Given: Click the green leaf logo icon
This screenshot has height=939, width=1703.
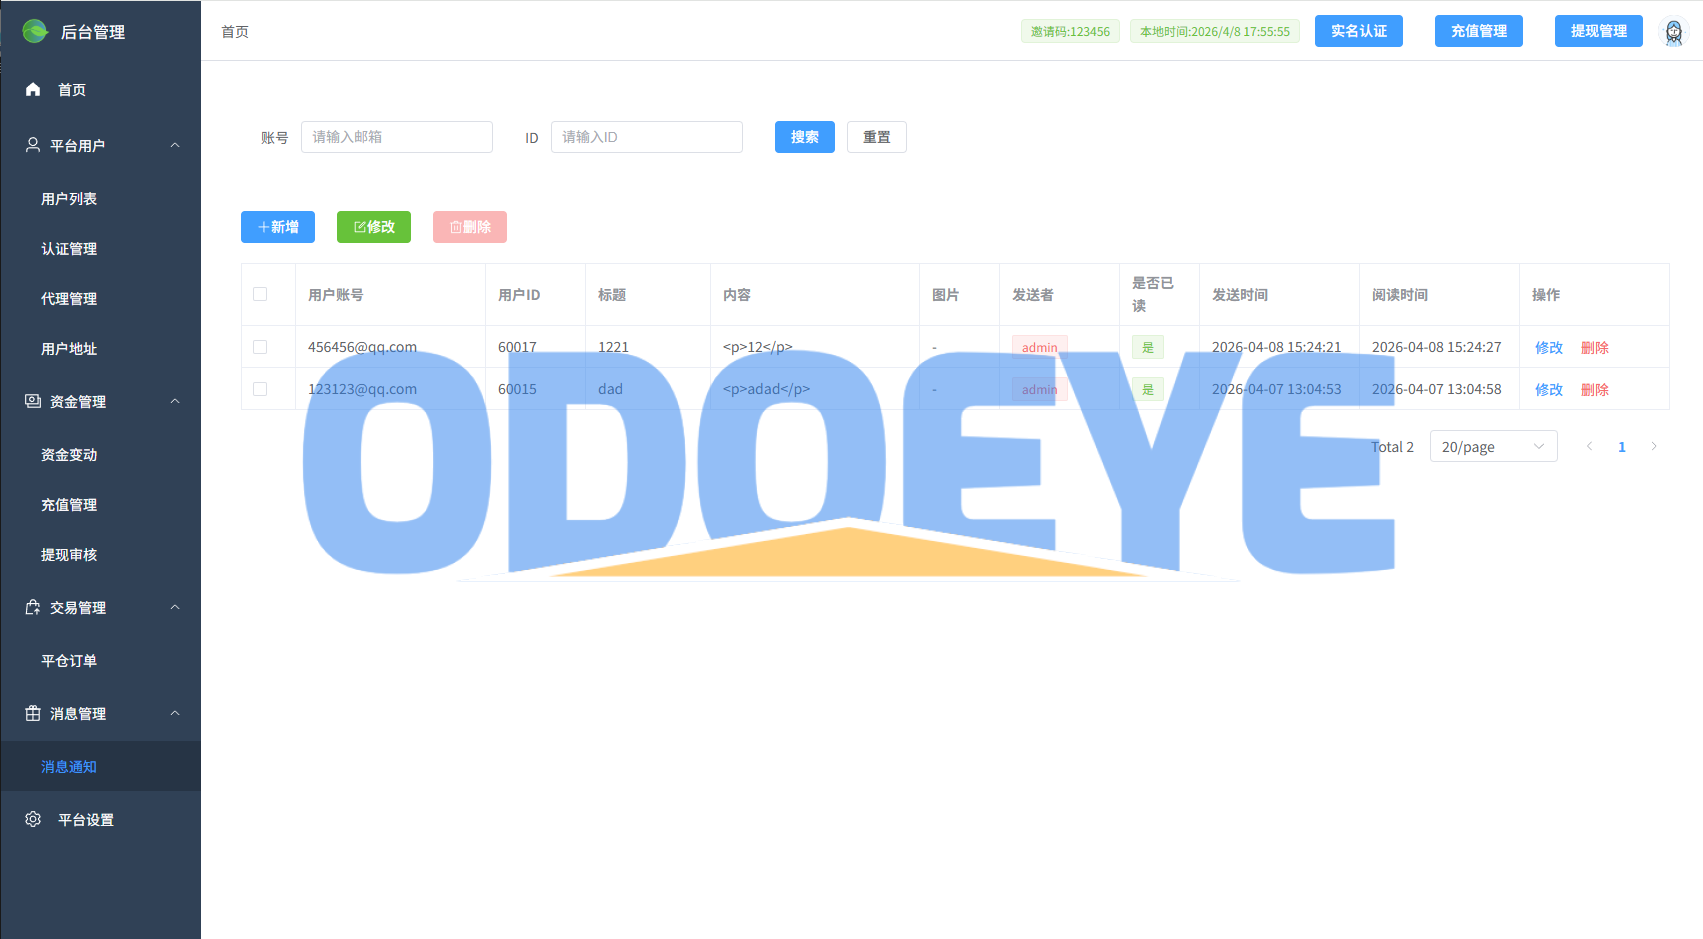Looking at the screenshot, I should [35, 31].
